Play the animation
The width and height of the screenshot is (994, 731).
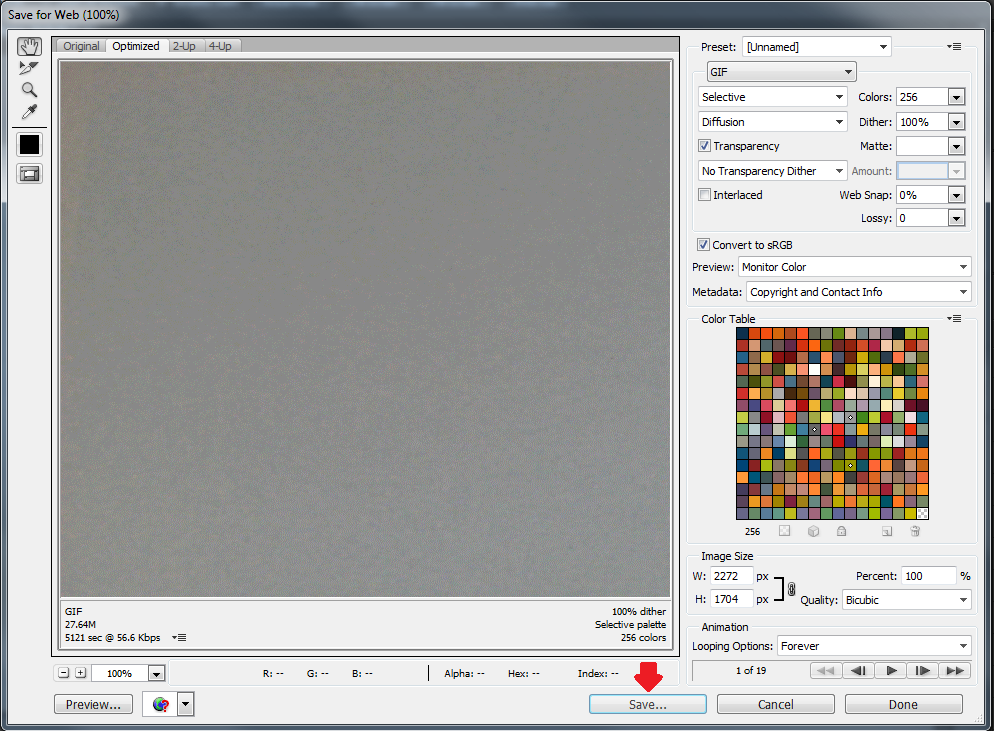coord(891,670)
